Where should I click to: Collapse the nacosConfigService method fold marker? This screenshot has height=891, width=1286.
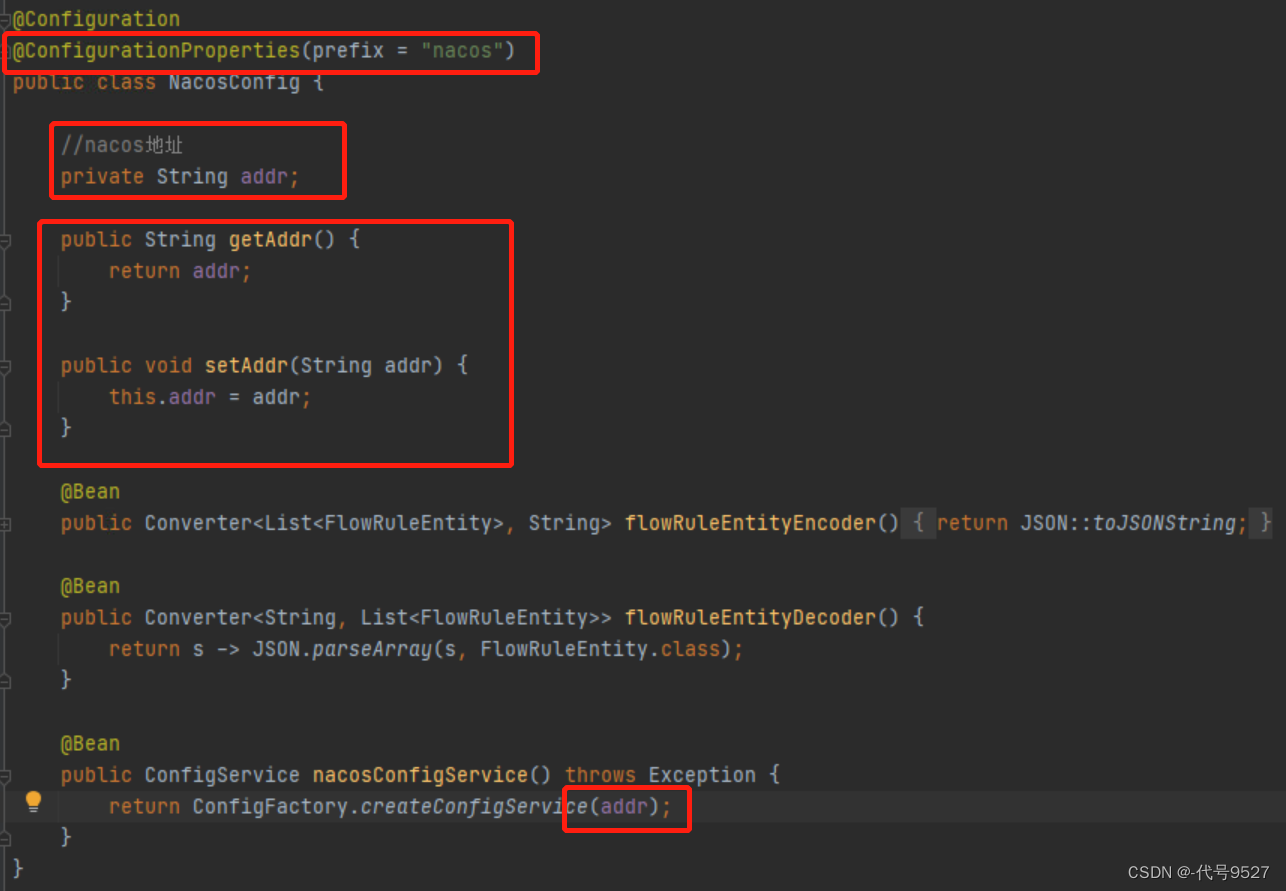[5, 775]
